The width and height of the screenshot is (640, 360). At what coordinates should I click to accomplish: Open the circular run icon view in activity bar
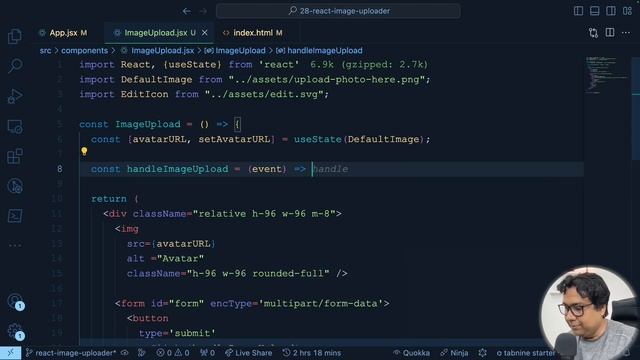15,186
